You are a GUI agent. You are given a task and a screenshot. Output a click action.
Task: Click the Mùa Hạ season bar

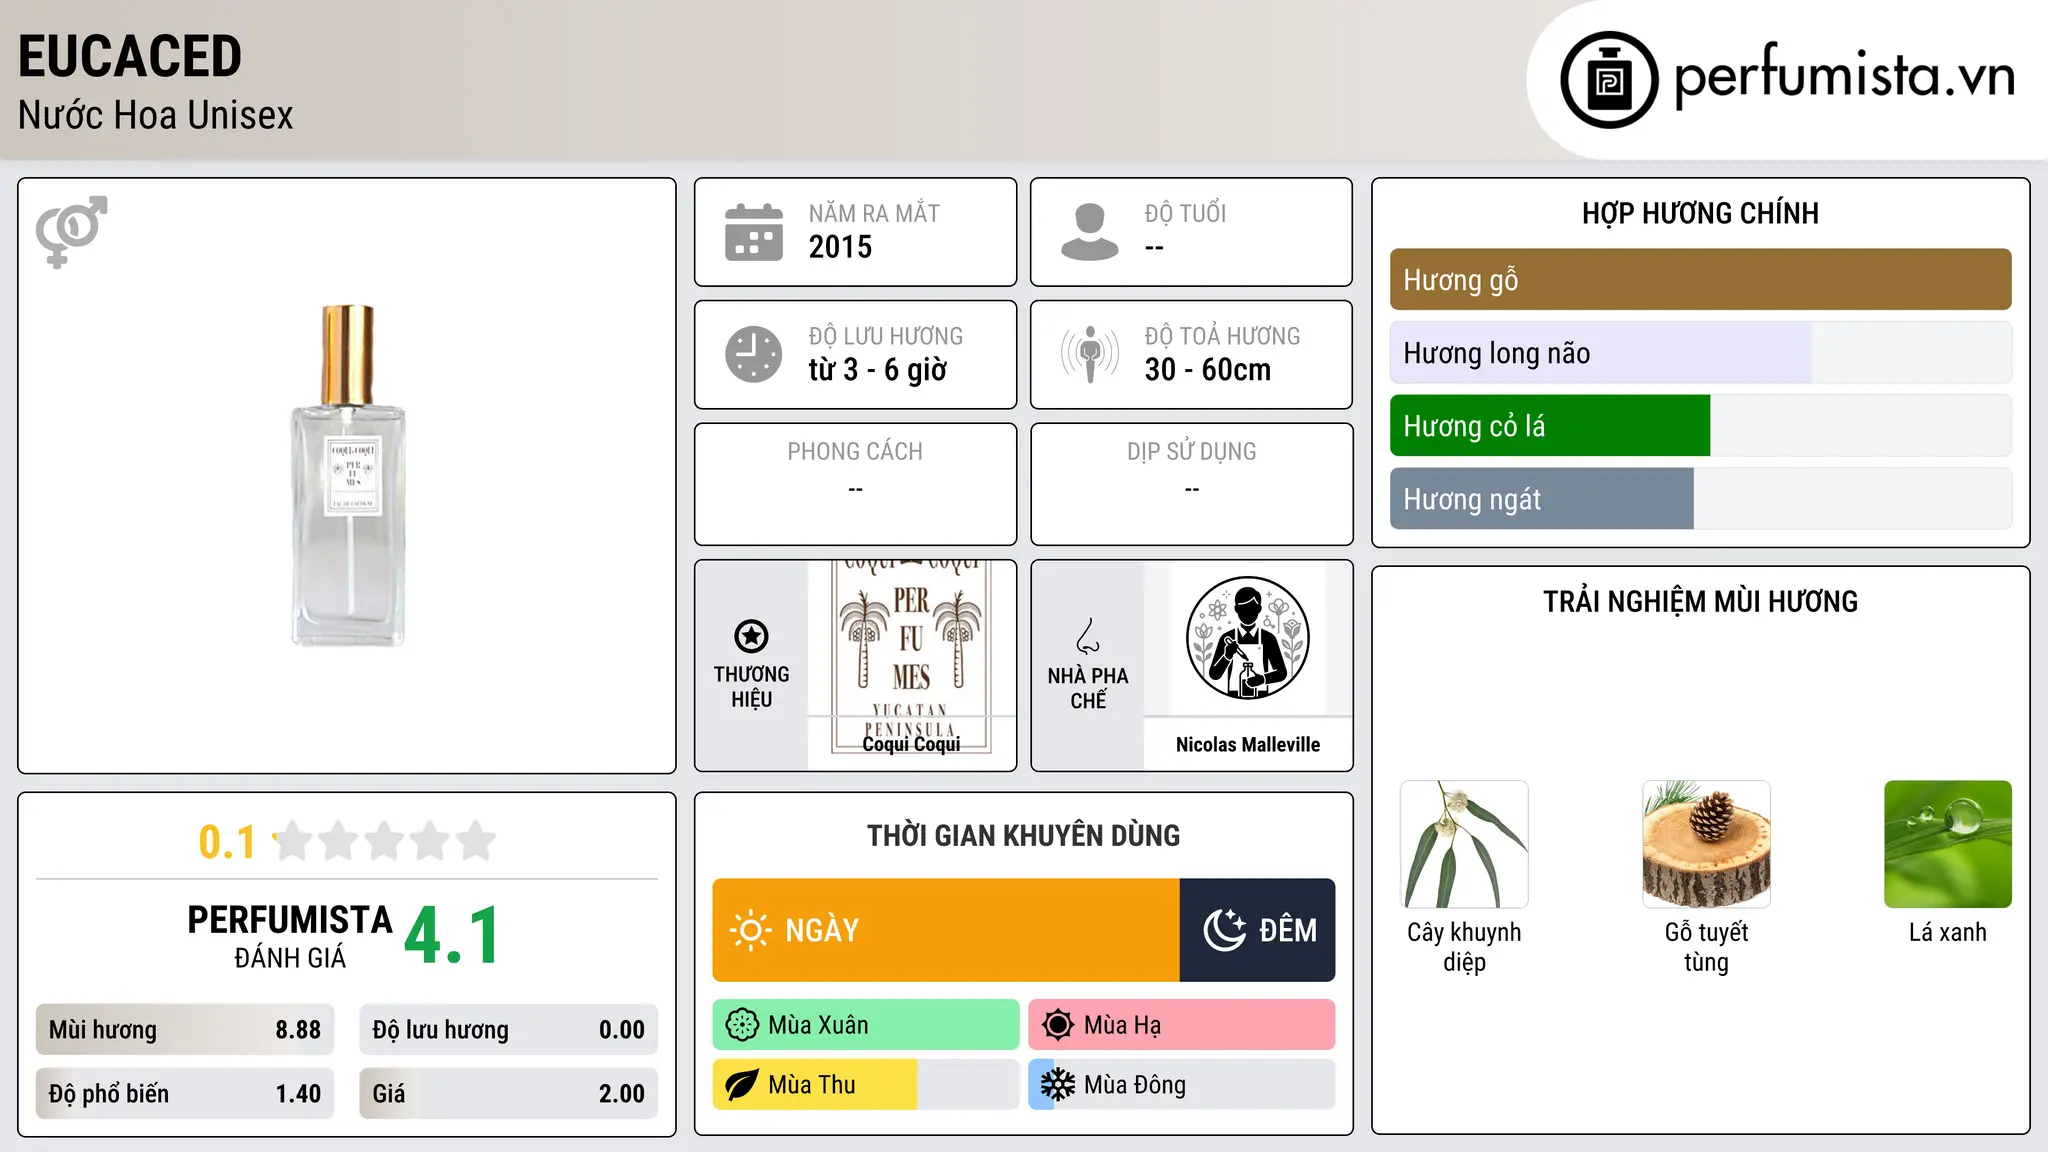1181,1025
